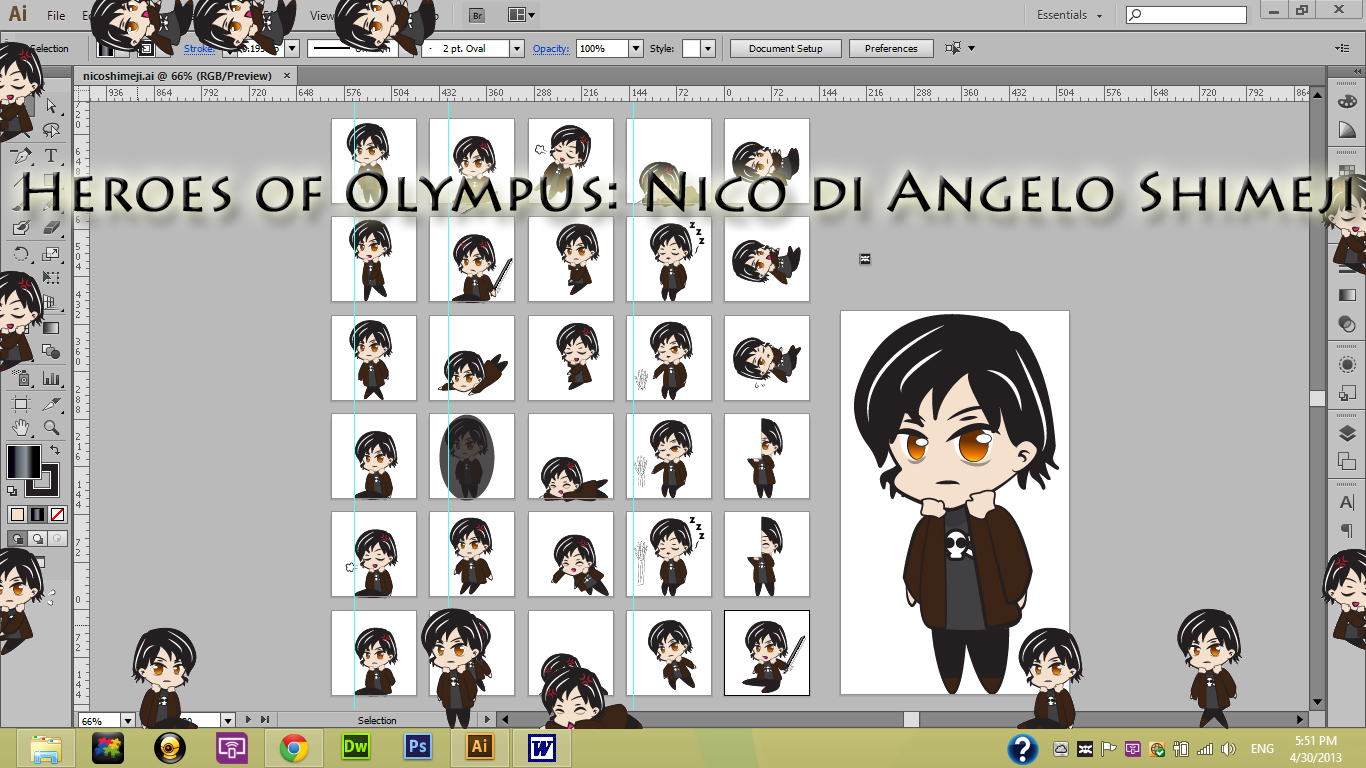This screenshot has height=768, width=1366.
Task: Swap fill and stroke colors
Action: [54, 451]
